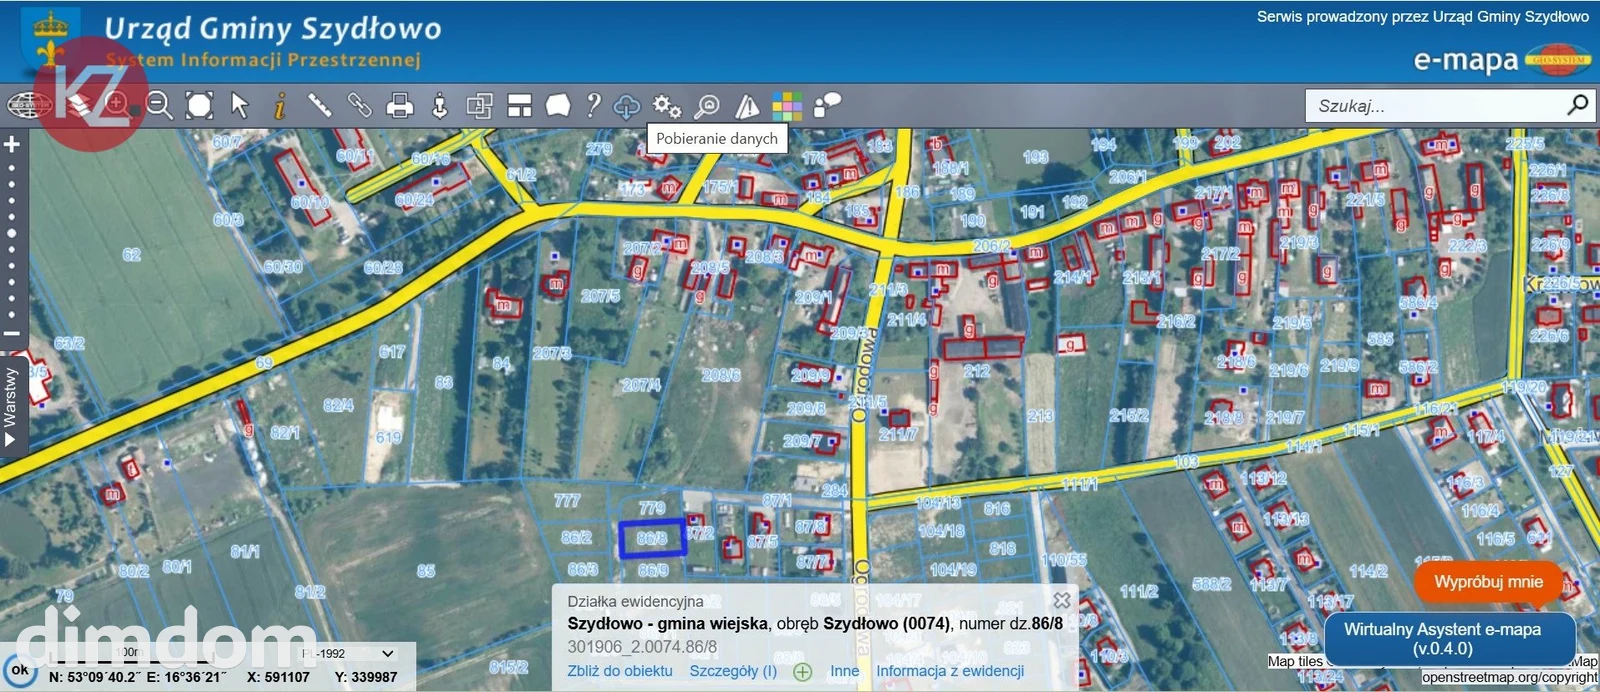
Task: Click parcel ID text '301906_2.0074.86/8'
Action: (x=642, y=647)
